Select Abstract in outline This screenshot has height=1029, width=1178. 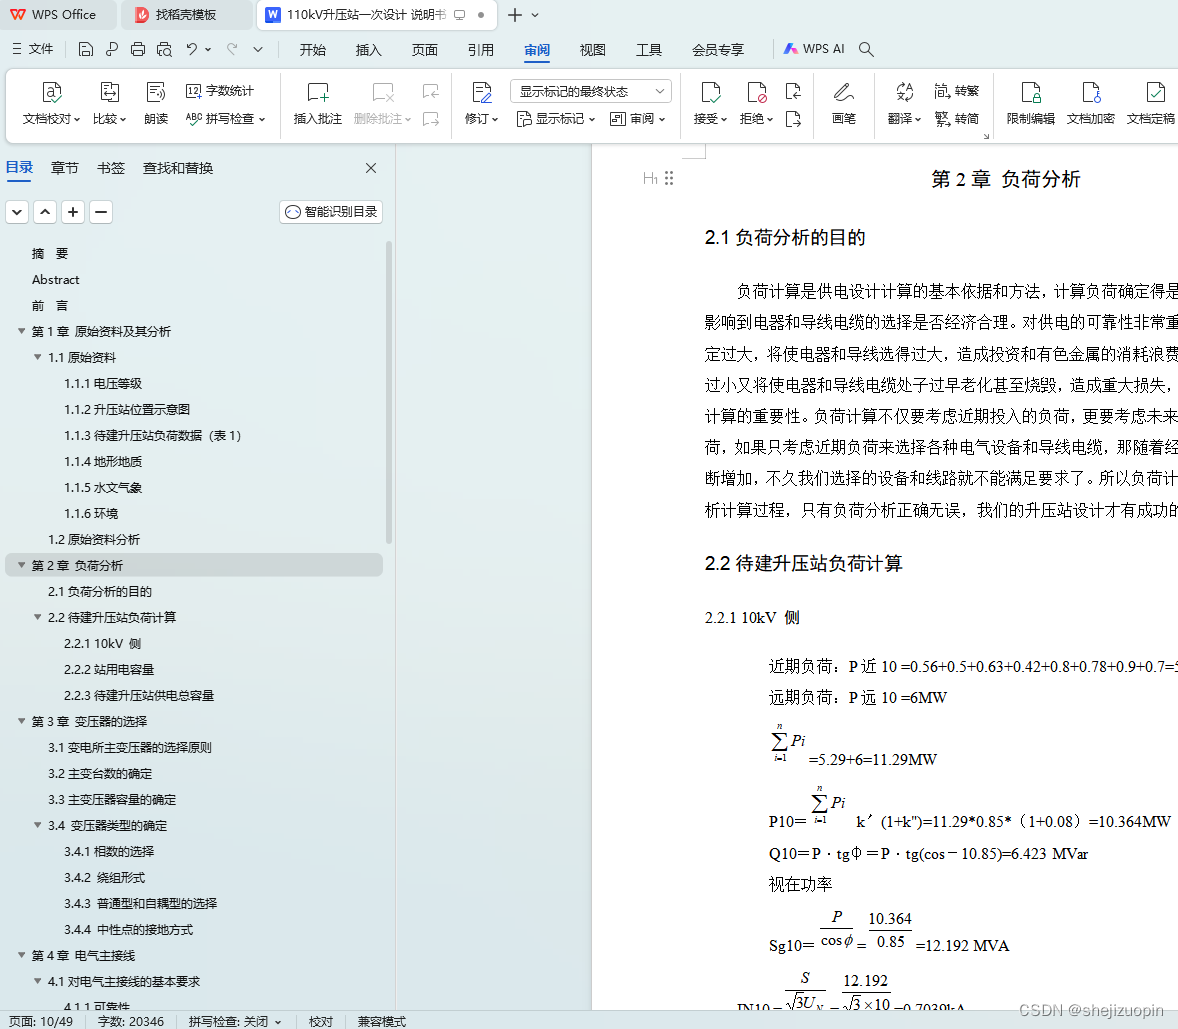56,279
